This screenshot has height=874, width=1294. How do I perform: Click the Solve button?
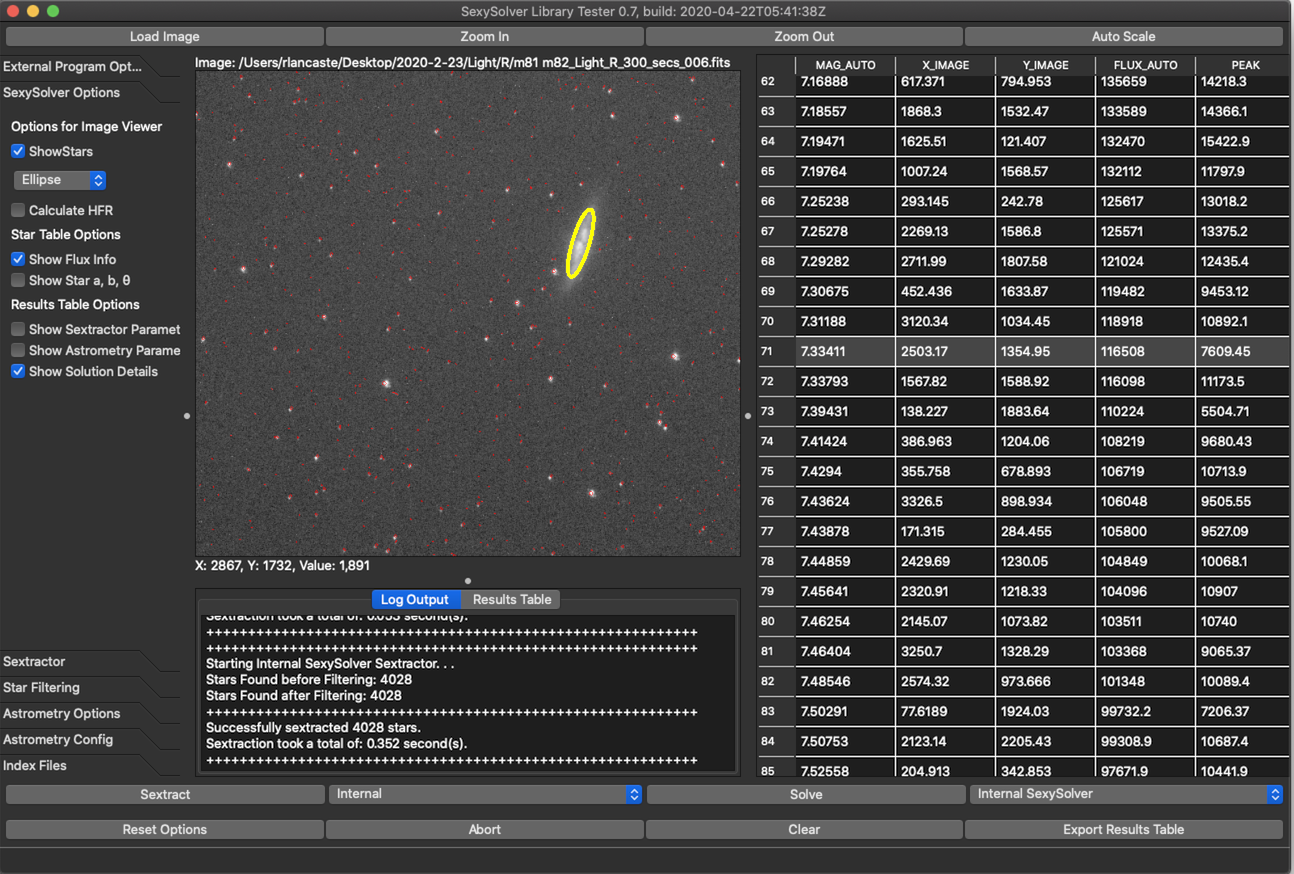coord(806,794)
